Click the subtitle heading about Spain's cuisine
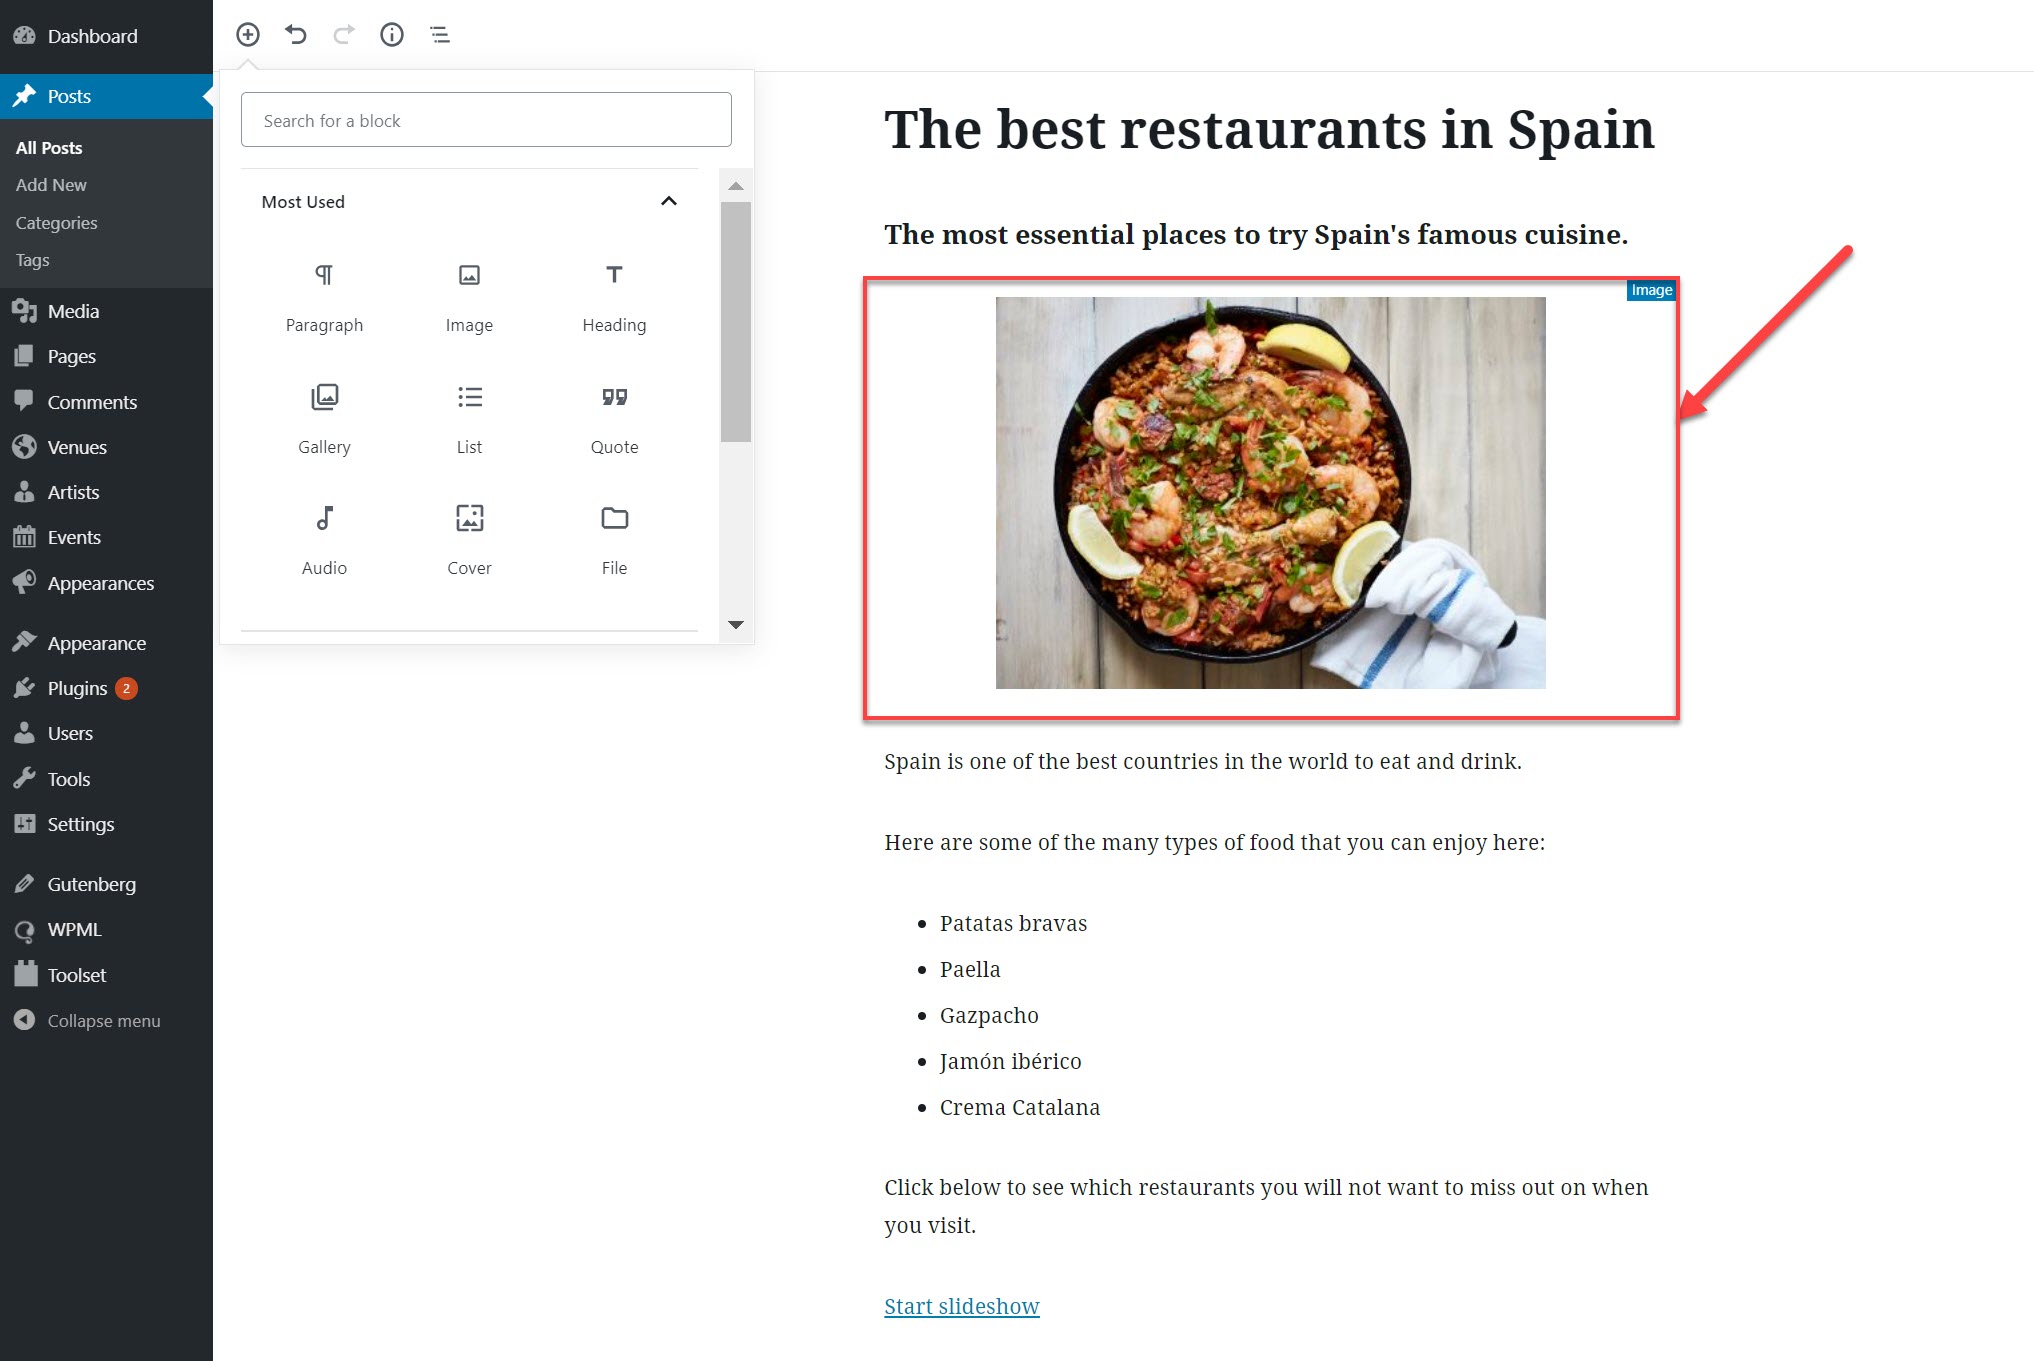 tap(1256, 234)
